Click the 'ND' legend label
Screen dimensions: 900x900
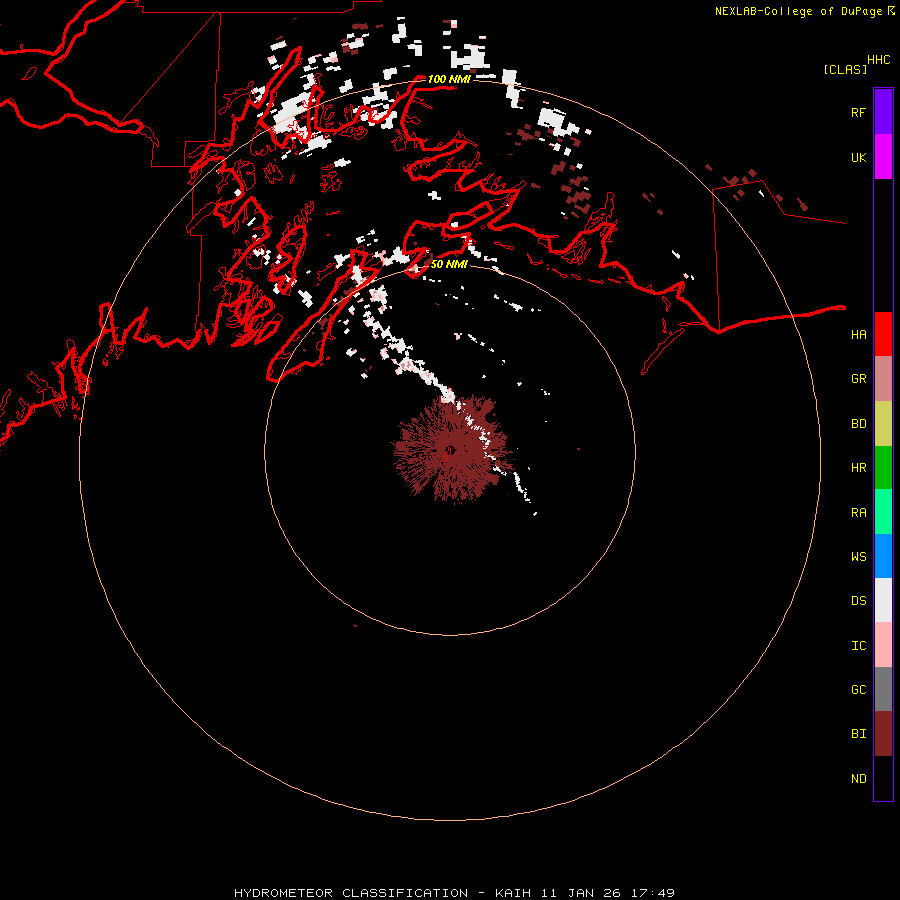(x=858, y=779)
